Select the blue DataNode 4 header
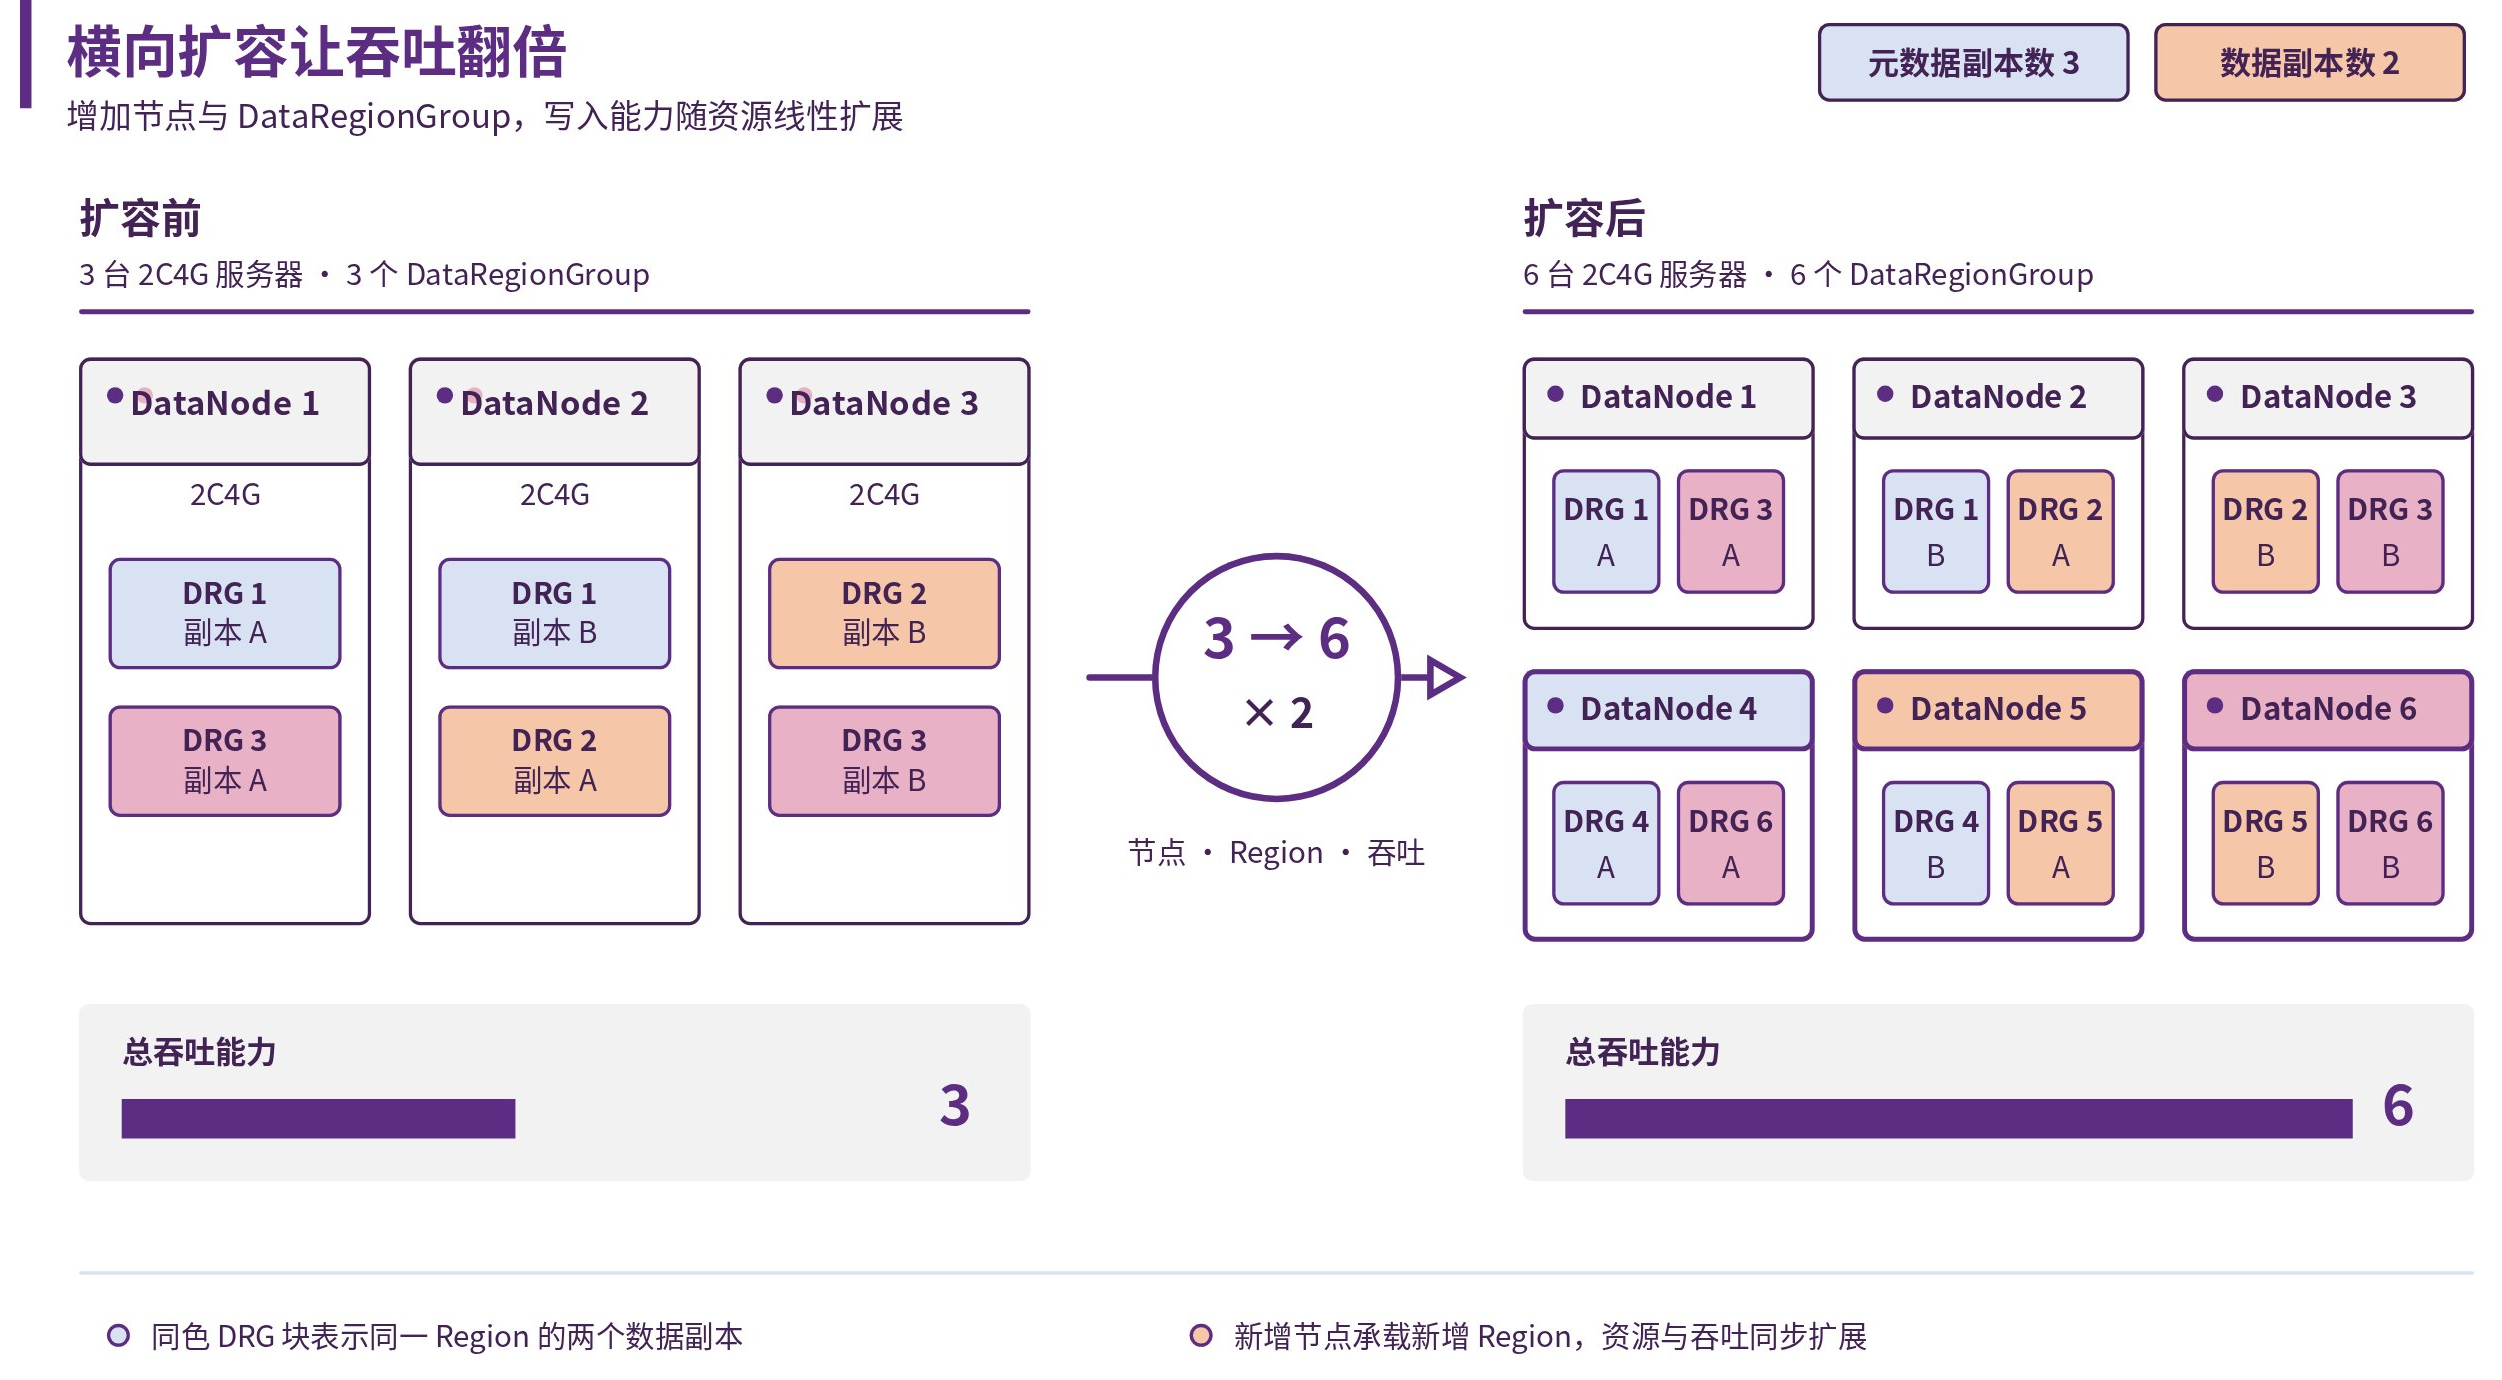2502x1380 pixels. coord(1668,710)
